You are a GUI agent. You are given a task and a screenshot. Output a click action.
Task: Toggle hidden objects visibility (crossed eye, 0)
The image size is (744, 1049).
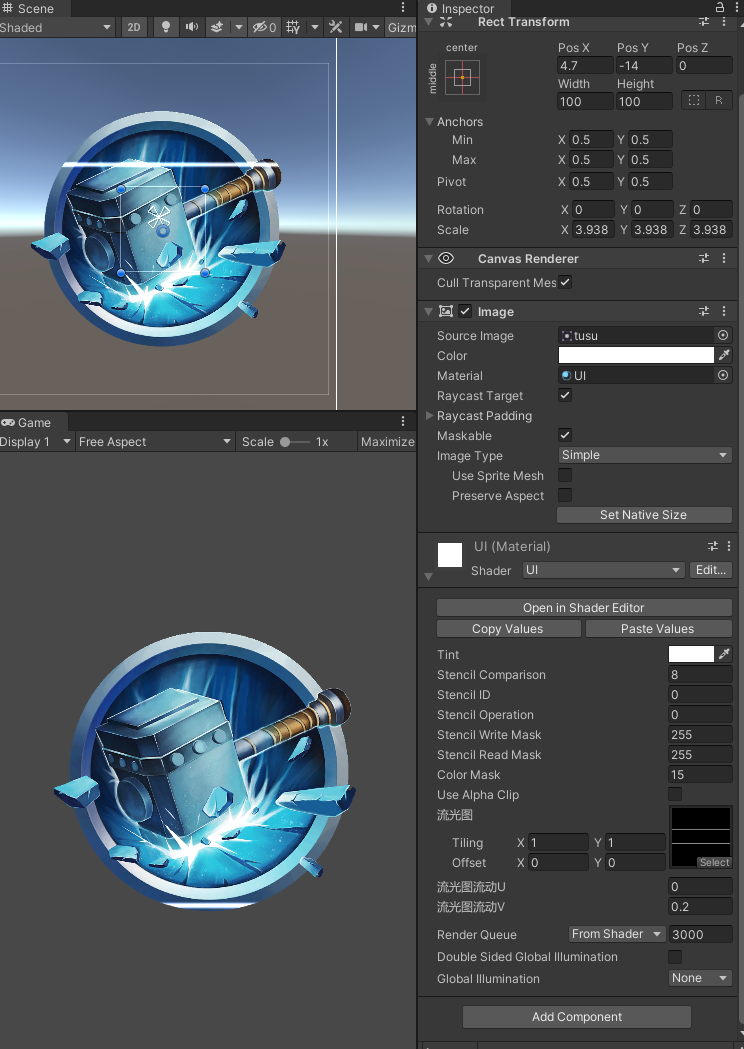click(x=264, y=27)
